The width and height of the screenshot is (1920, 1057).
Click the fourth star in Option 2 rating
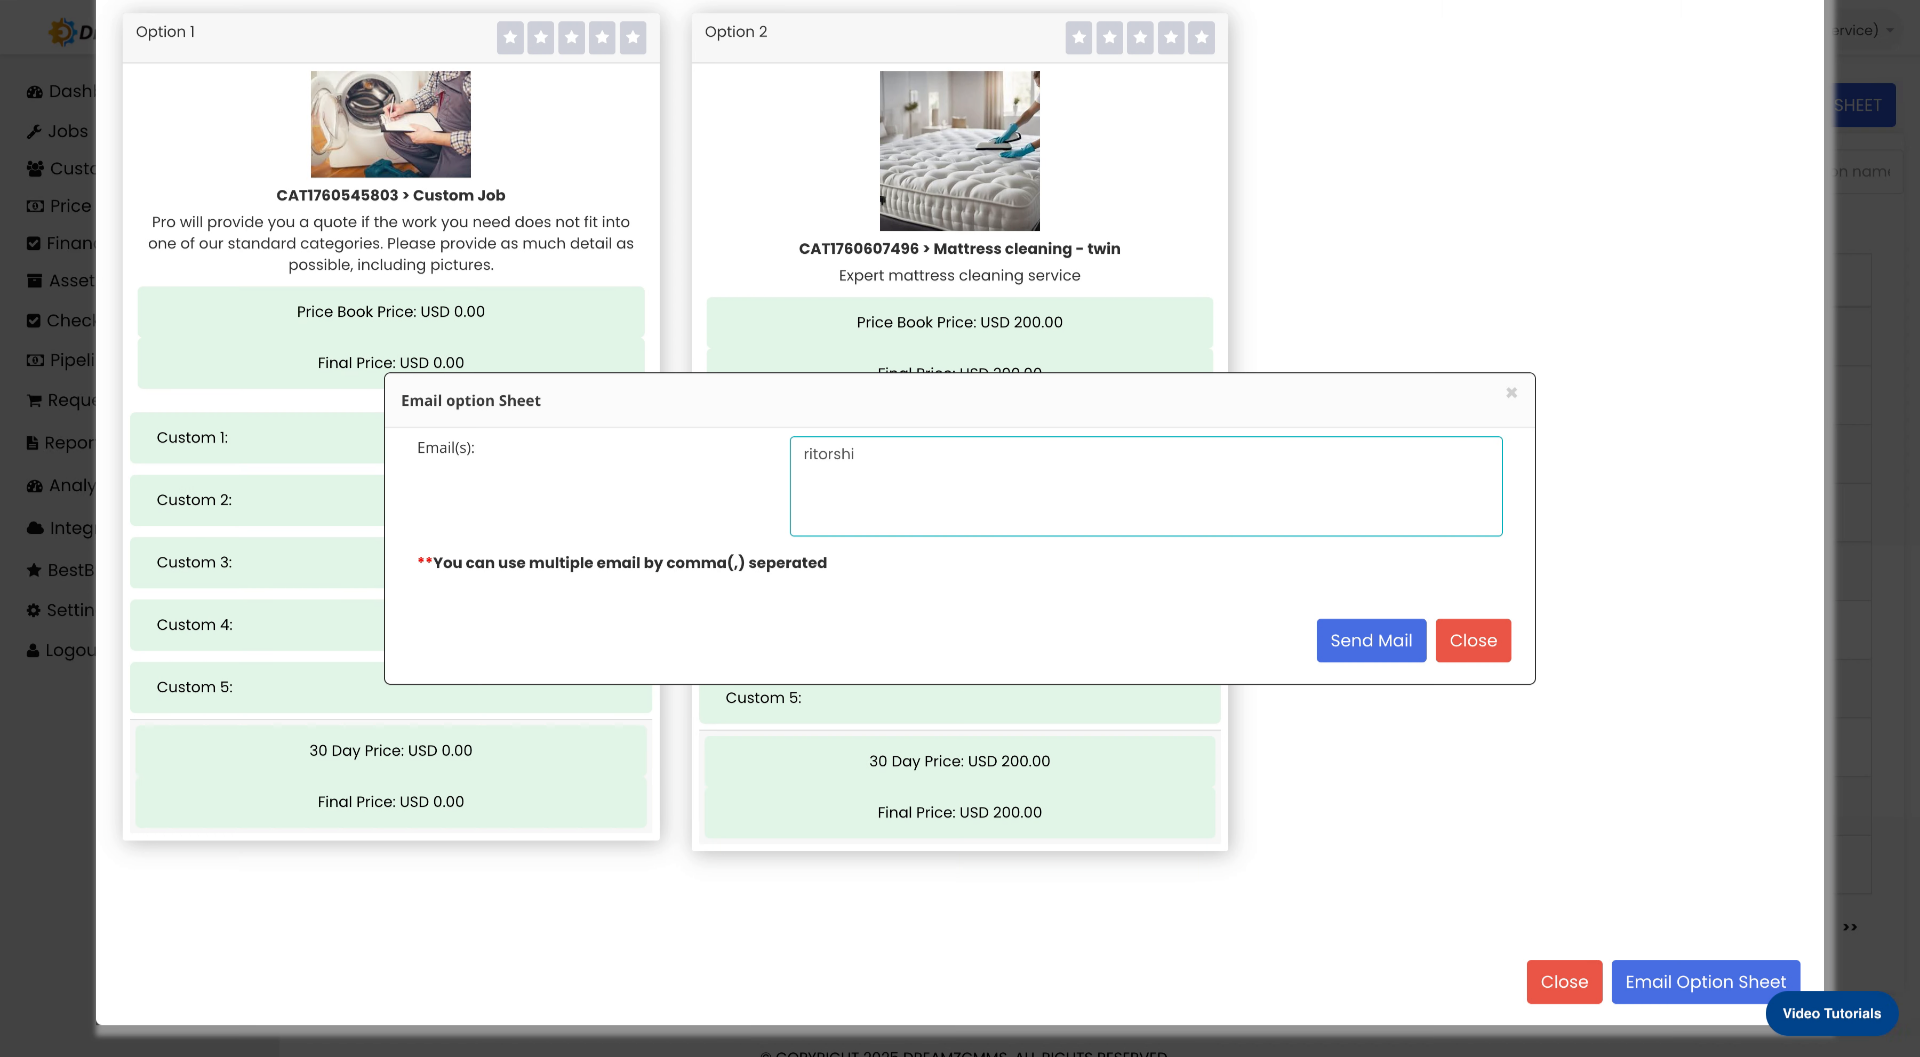pyautogui.click(x=1171, y=38)
